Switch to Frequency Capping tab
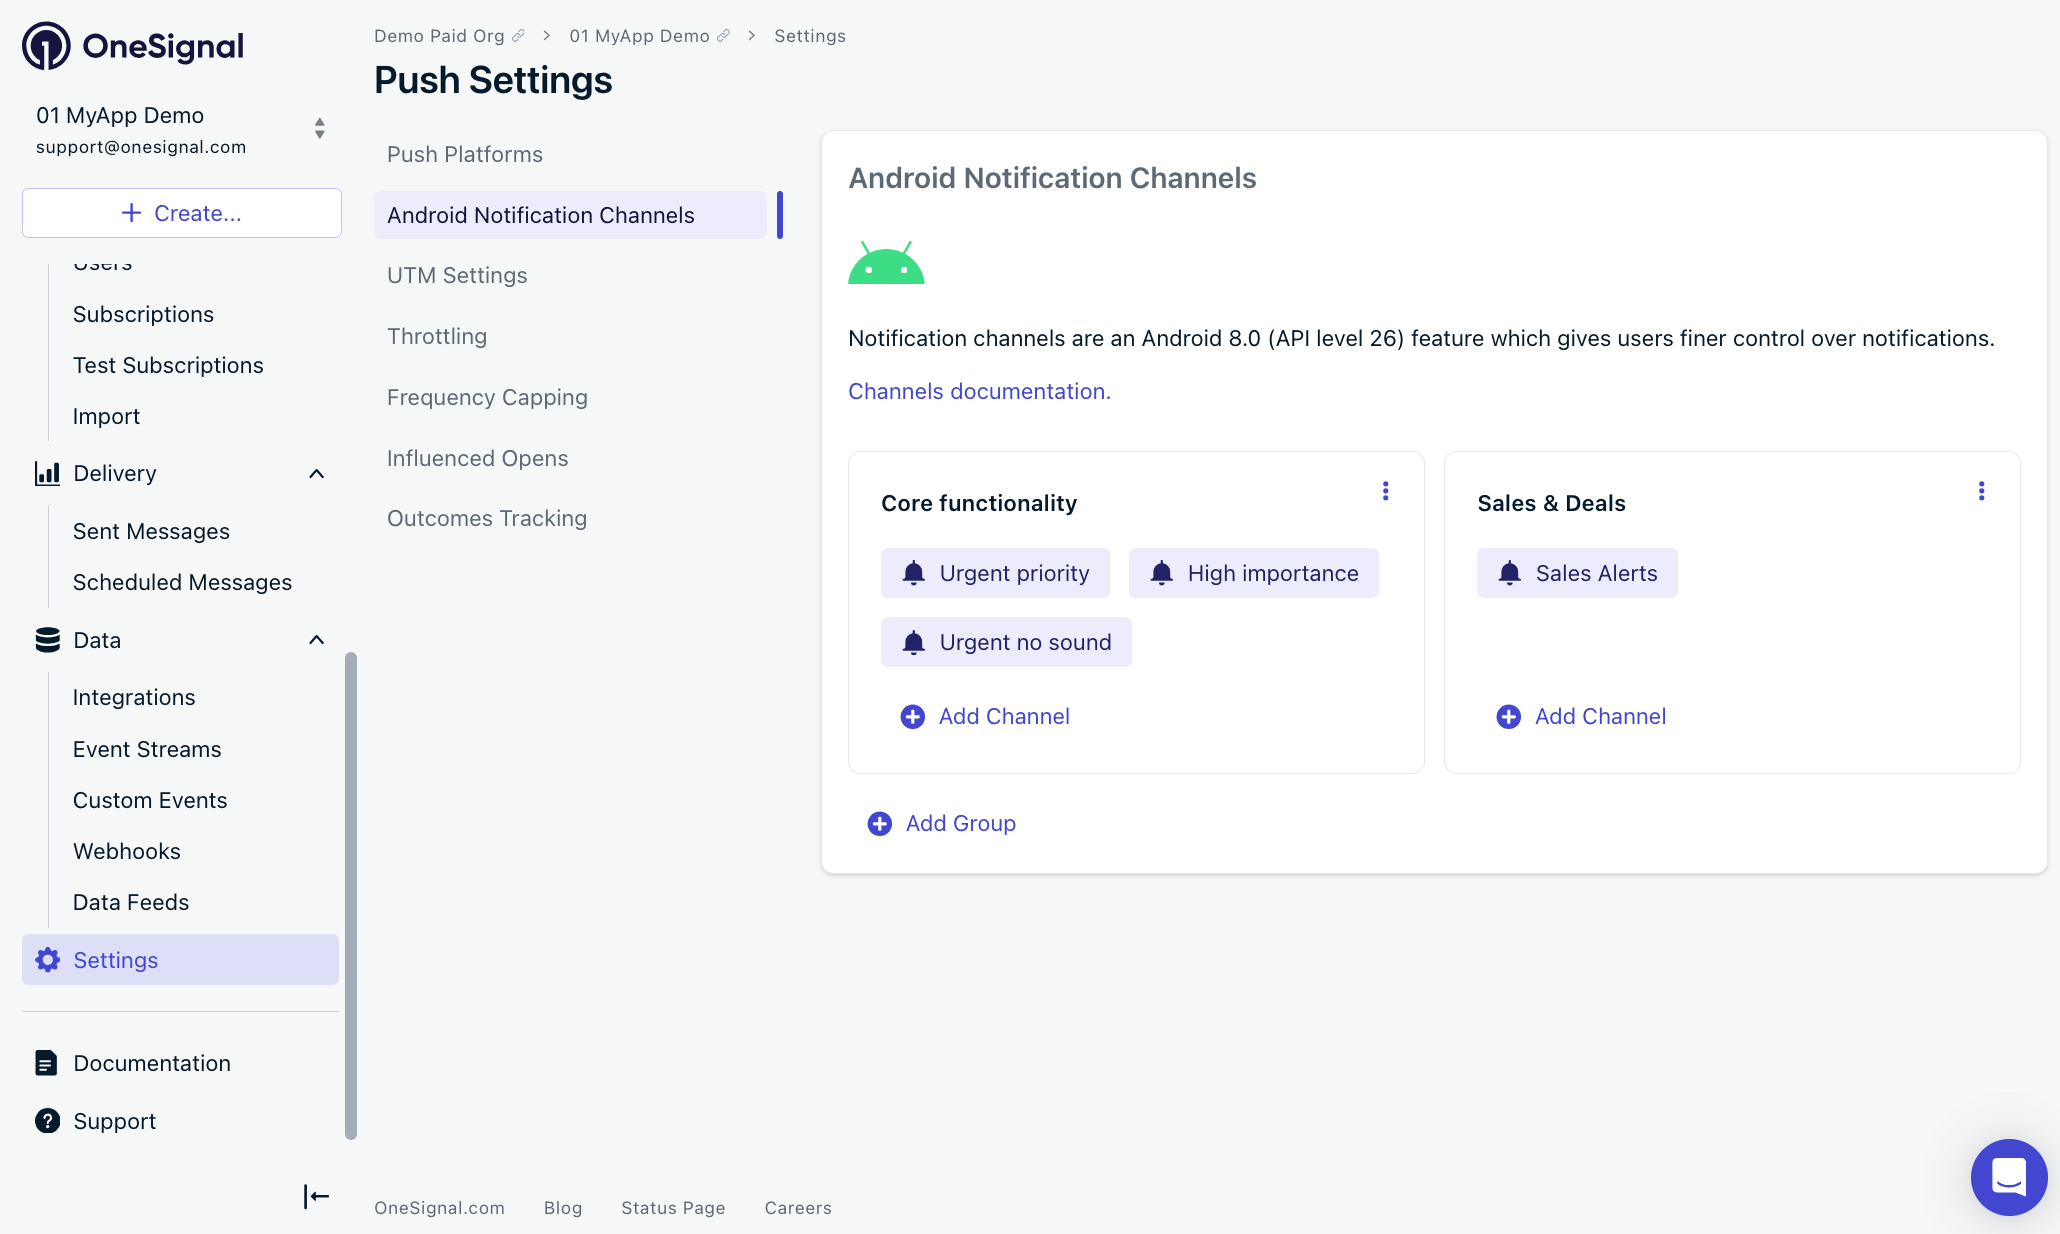This screenshot has height=1234, width=2060. pos(487,397)
